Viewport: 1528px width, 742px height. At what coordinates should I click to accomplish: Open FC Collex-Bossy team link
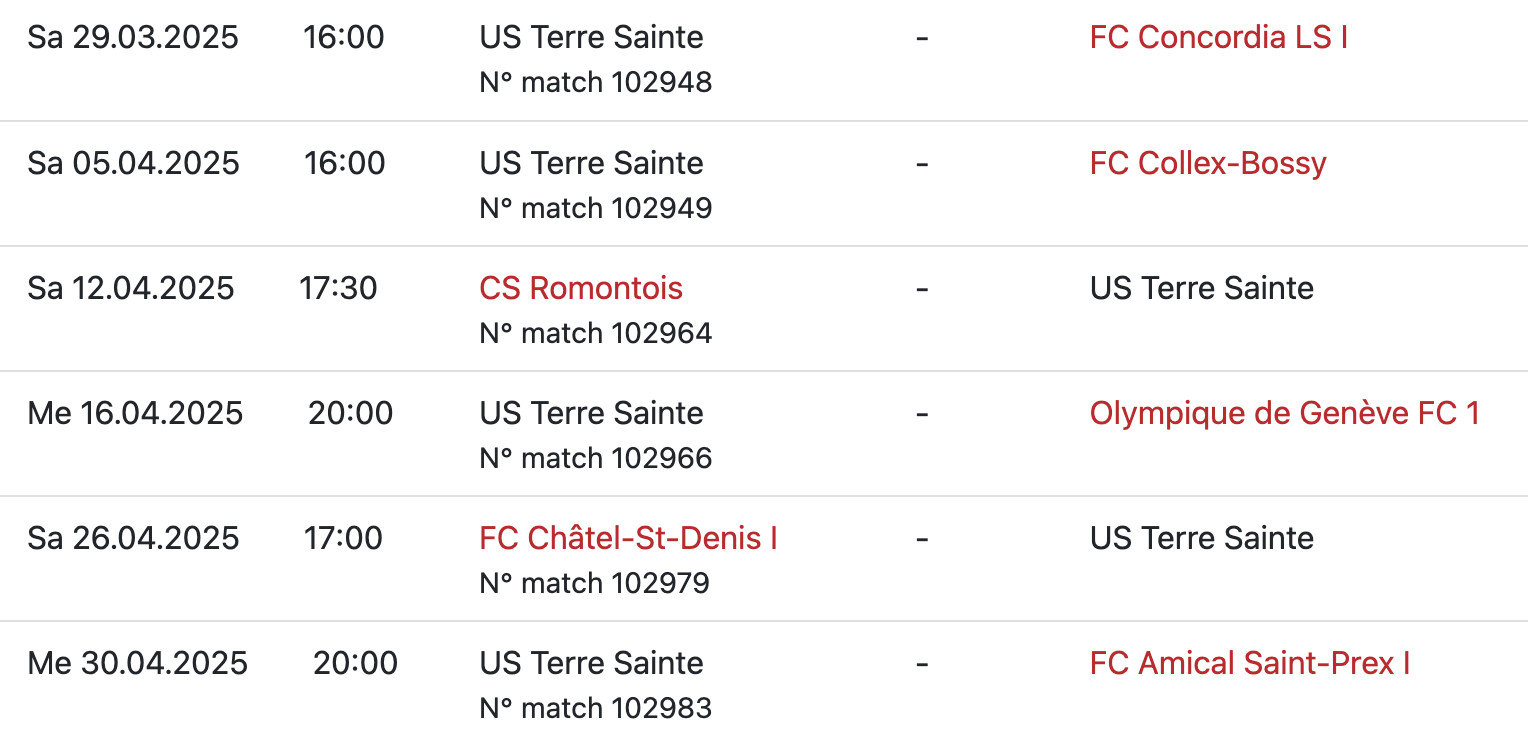tap(1207, 163)
